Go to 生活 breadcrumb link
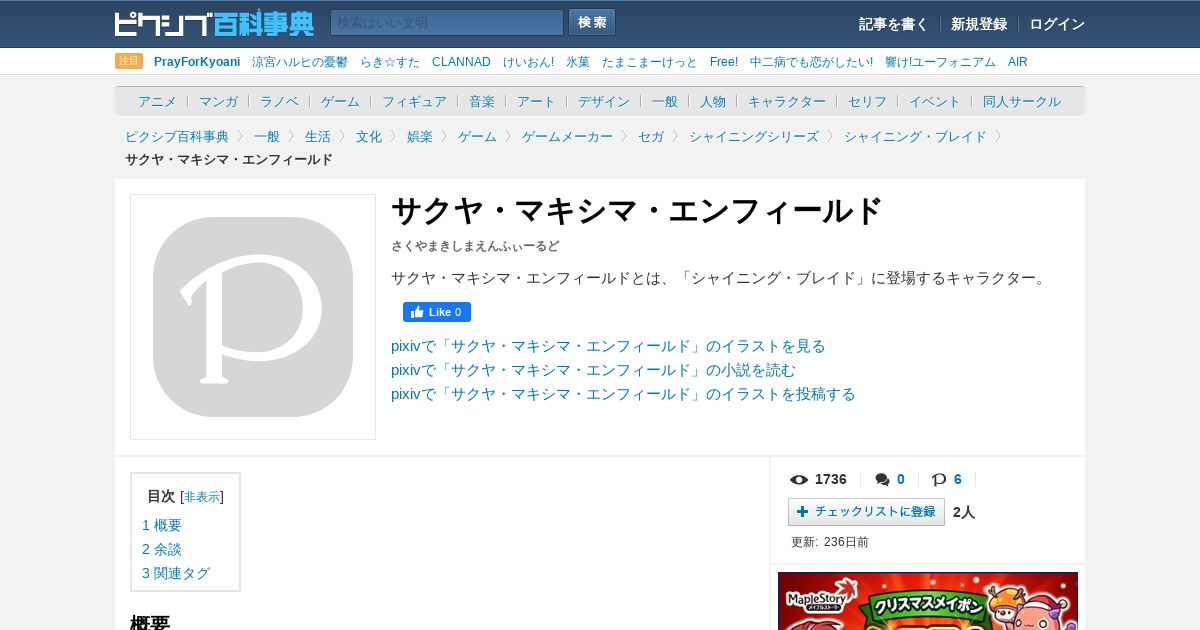 (x=318, y=136)
